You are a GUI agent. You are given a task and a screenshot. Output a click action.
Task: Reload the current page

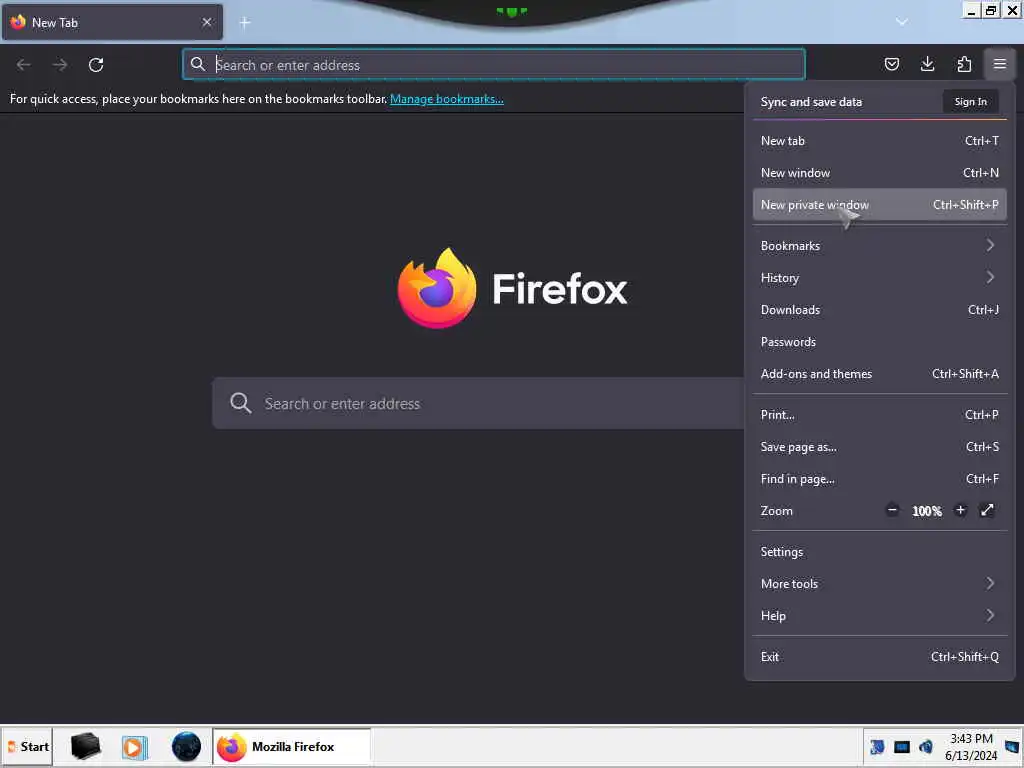point(96,65)
